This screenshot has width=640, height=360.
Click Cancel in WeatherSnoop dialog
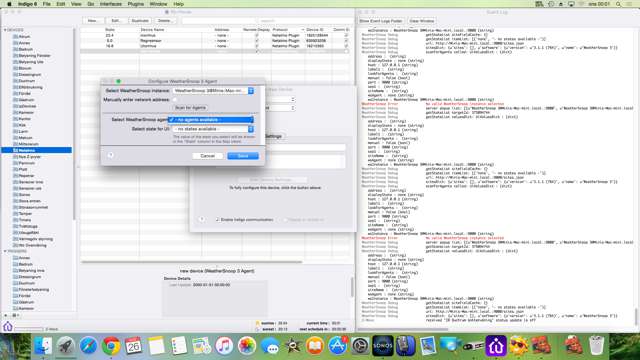[x=208, y=156]
